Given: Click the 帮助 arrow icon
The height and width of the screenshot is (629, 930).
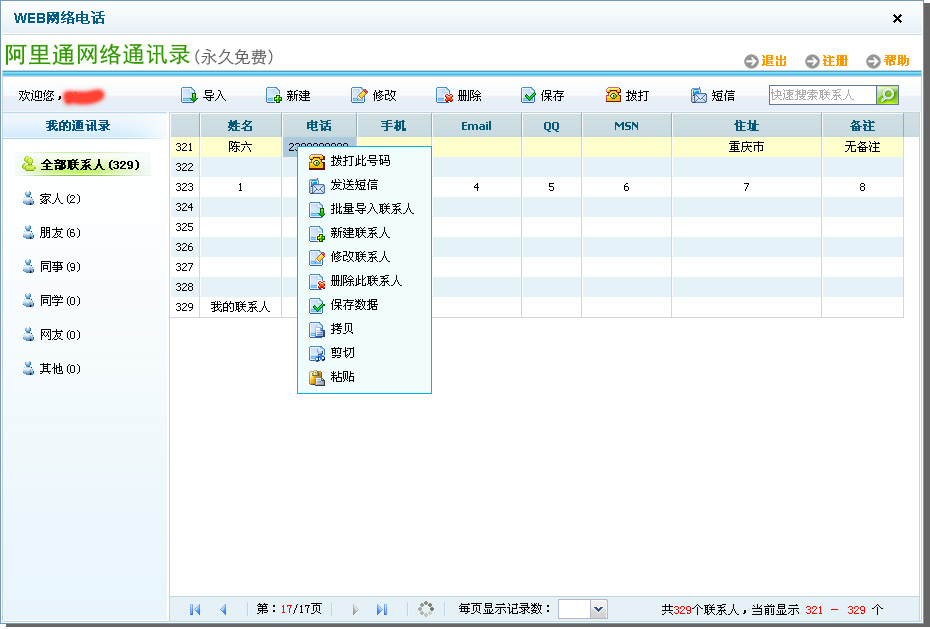Looking at the screenshot, I should [873, 61].
